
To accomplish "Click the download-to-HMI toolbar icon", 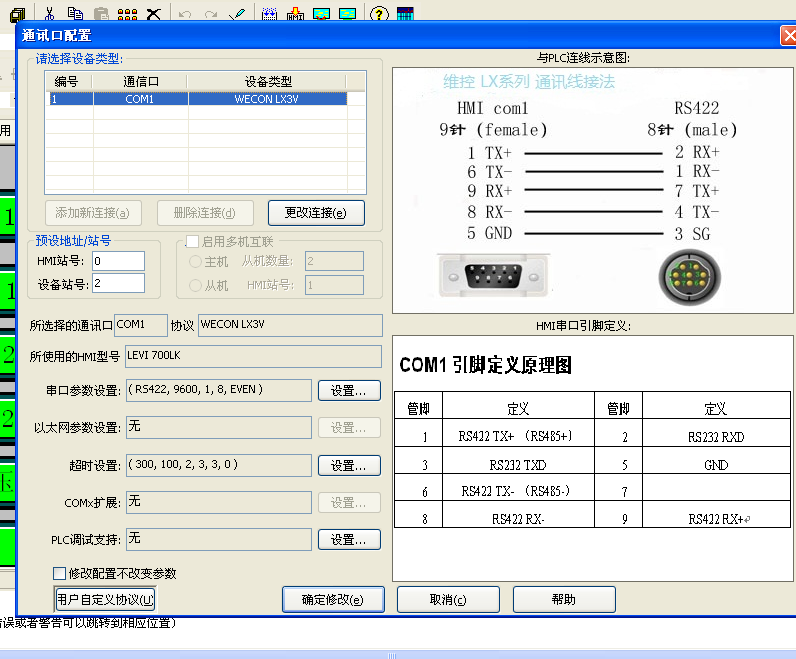I will (295, 14).
